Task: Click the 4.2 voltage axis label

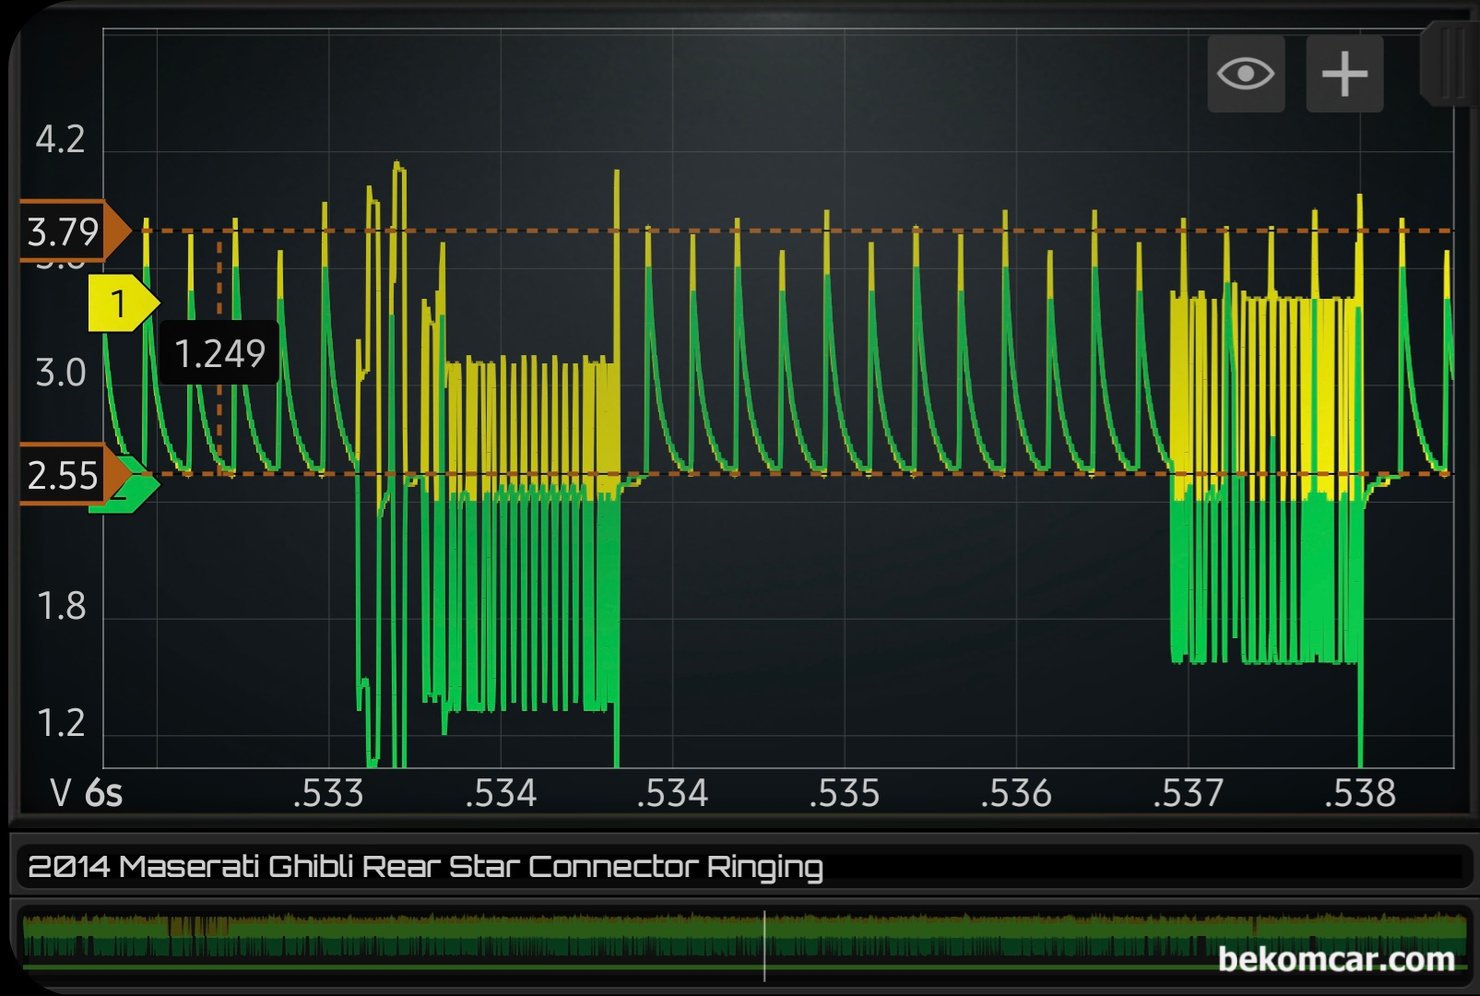Action: tap(60, 140)
